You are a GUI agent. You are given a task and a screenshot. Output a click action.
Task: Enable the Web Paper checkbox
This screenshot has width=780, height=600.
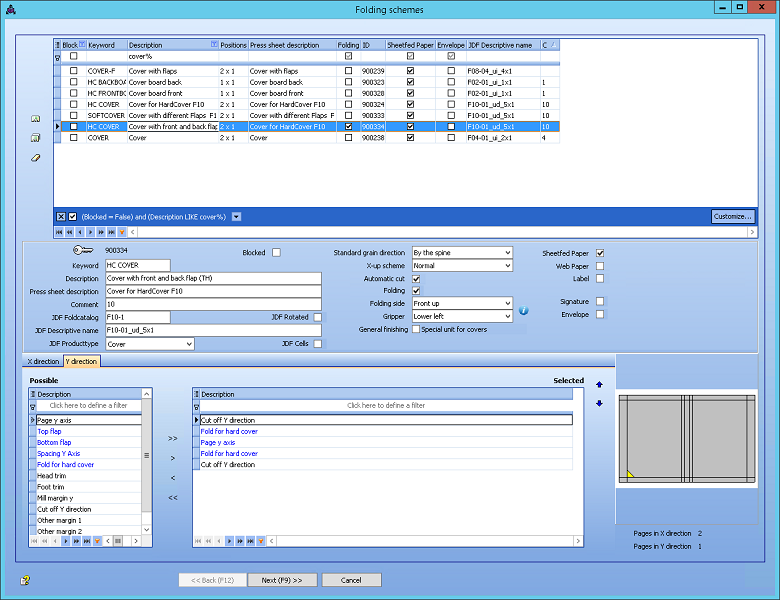600,266
